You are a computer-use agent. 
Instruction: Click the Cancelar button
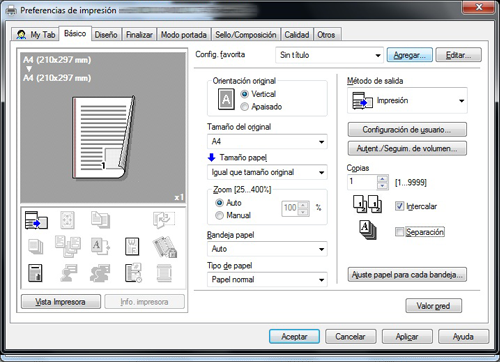tap(350, 337)
